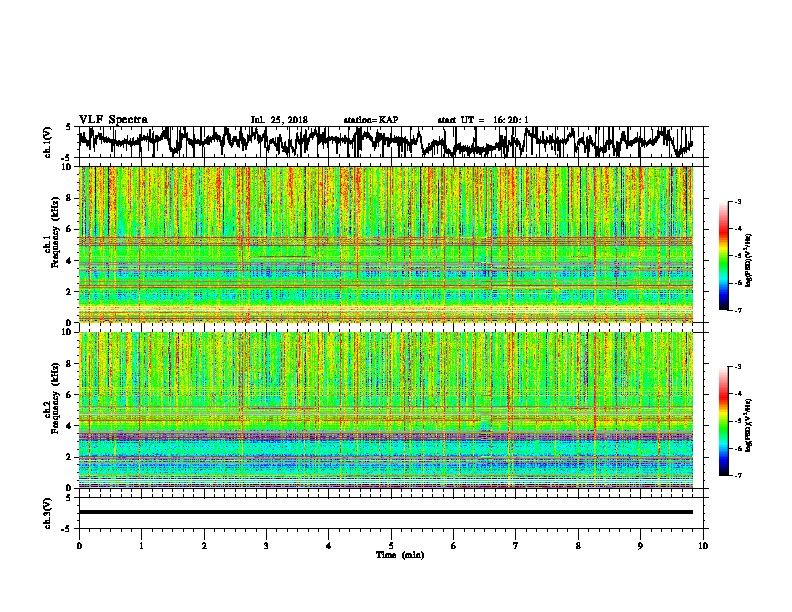This screenshot has width=792, height=612.
Task: Click the "8" kHz tick on ch.1 spectrogram
Action: tap(69, 198)
